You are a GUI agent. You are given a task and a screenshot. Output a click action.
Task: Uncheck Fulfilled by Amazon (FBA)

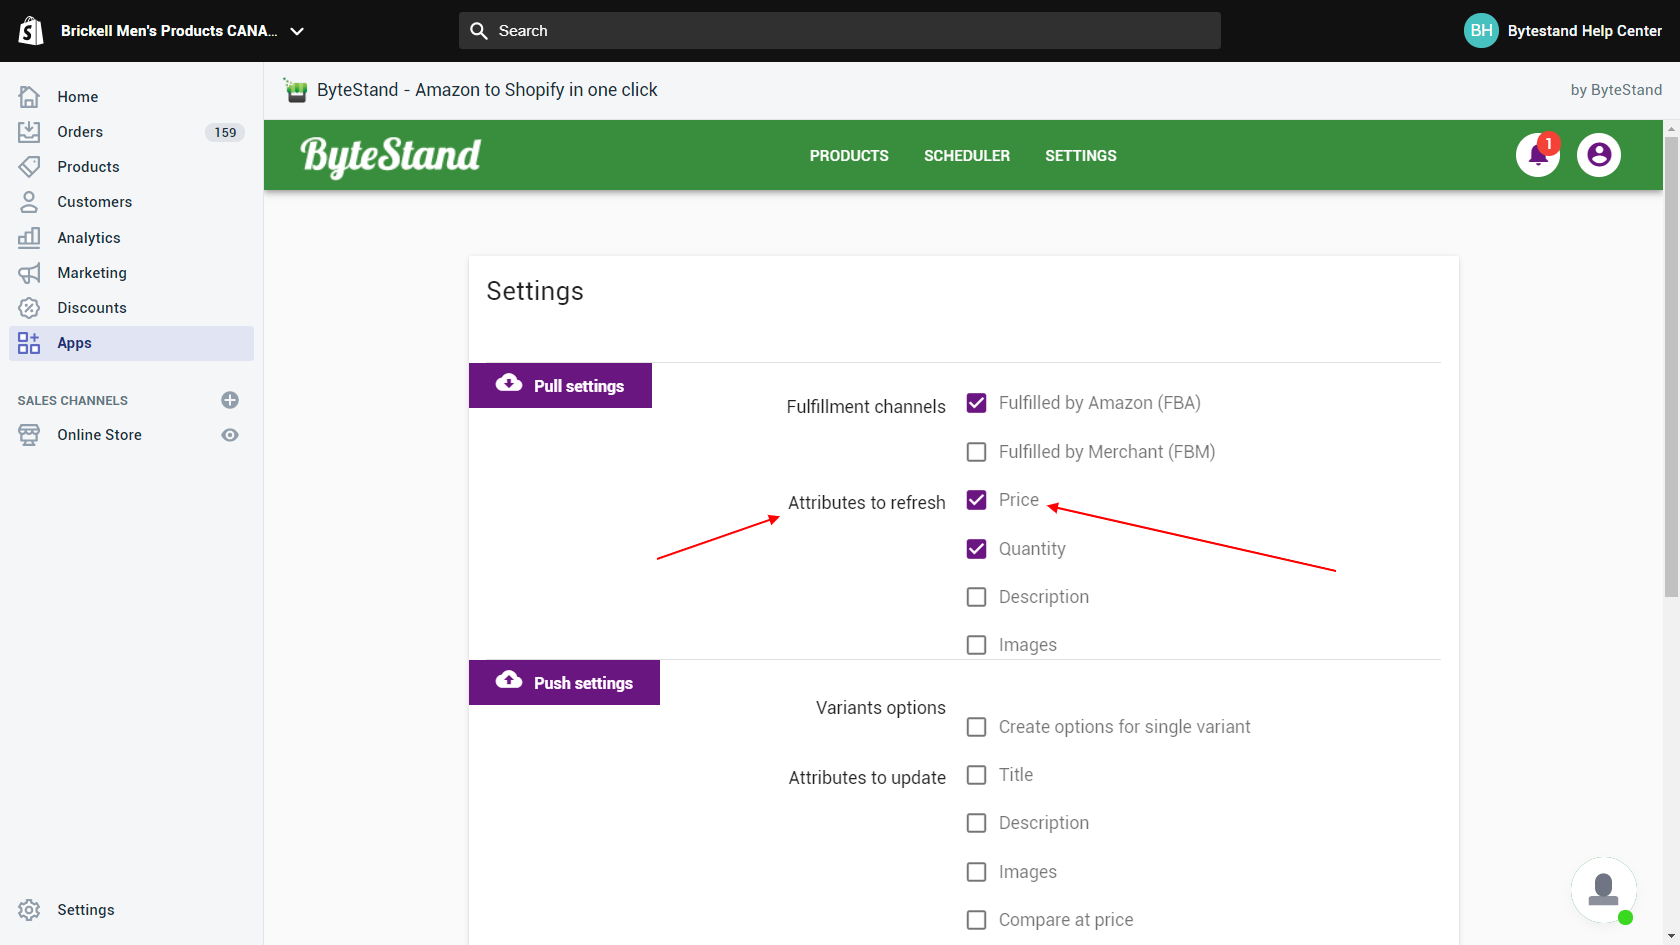click(x=977, y=403)
